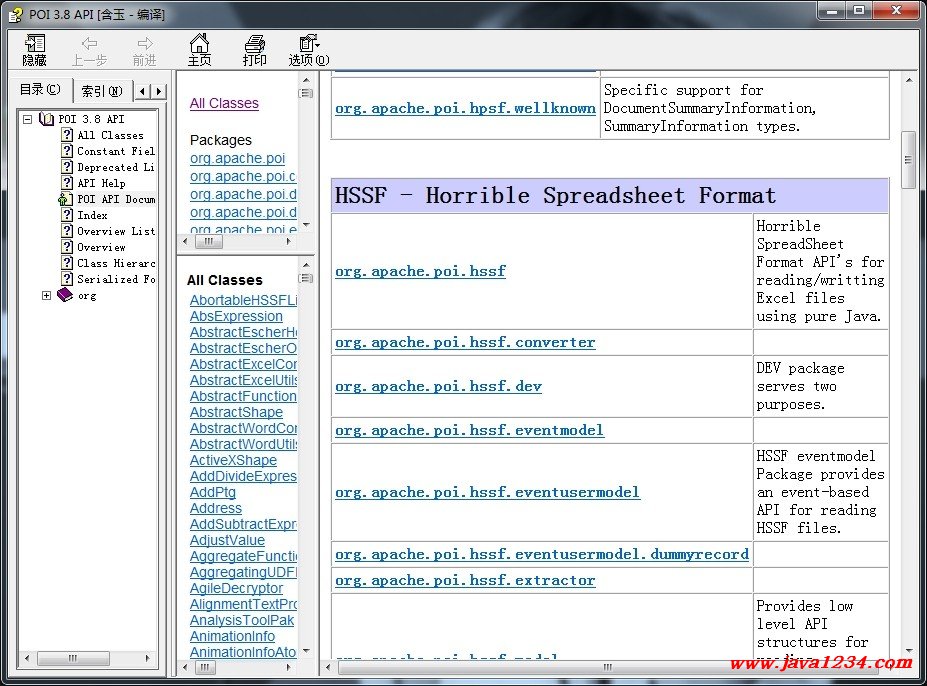The height and width of the screenshot is (686, 927).
Task: Open the org.apache.poi package link
Action: point(237,158)
